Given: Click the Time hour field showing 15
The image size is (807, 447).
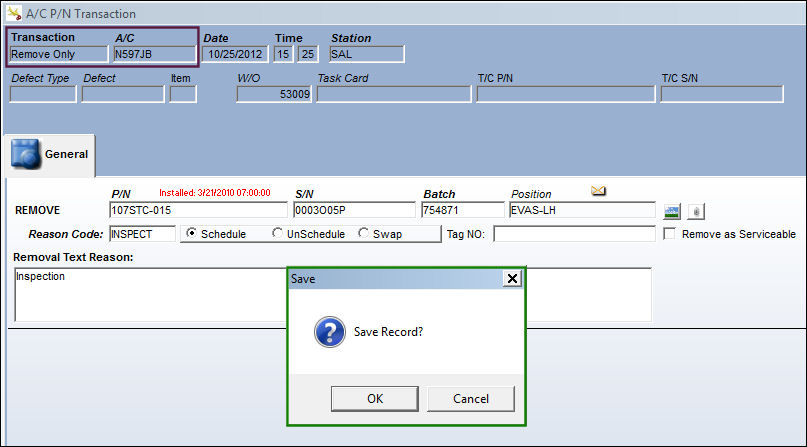Looking at the screenshot, I should pos(283,54).
